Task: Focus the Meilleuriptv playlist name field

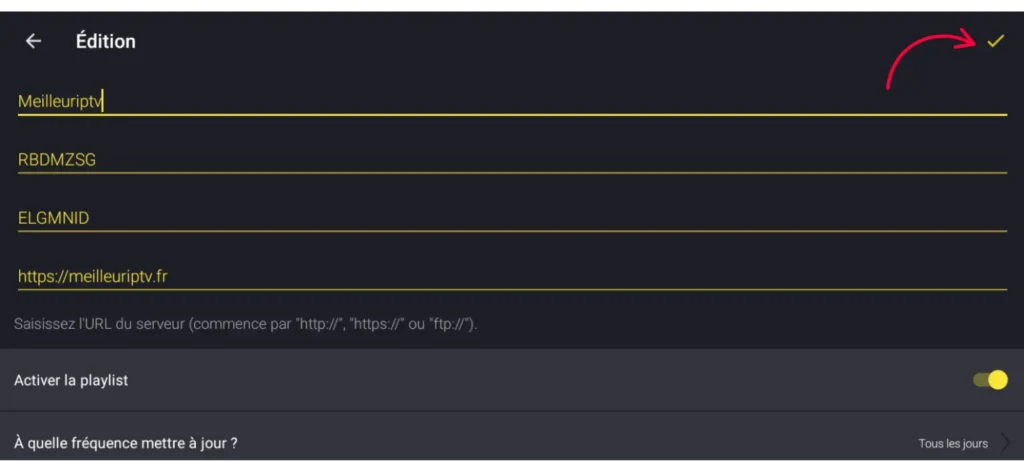Action: (x=60, y=100)
